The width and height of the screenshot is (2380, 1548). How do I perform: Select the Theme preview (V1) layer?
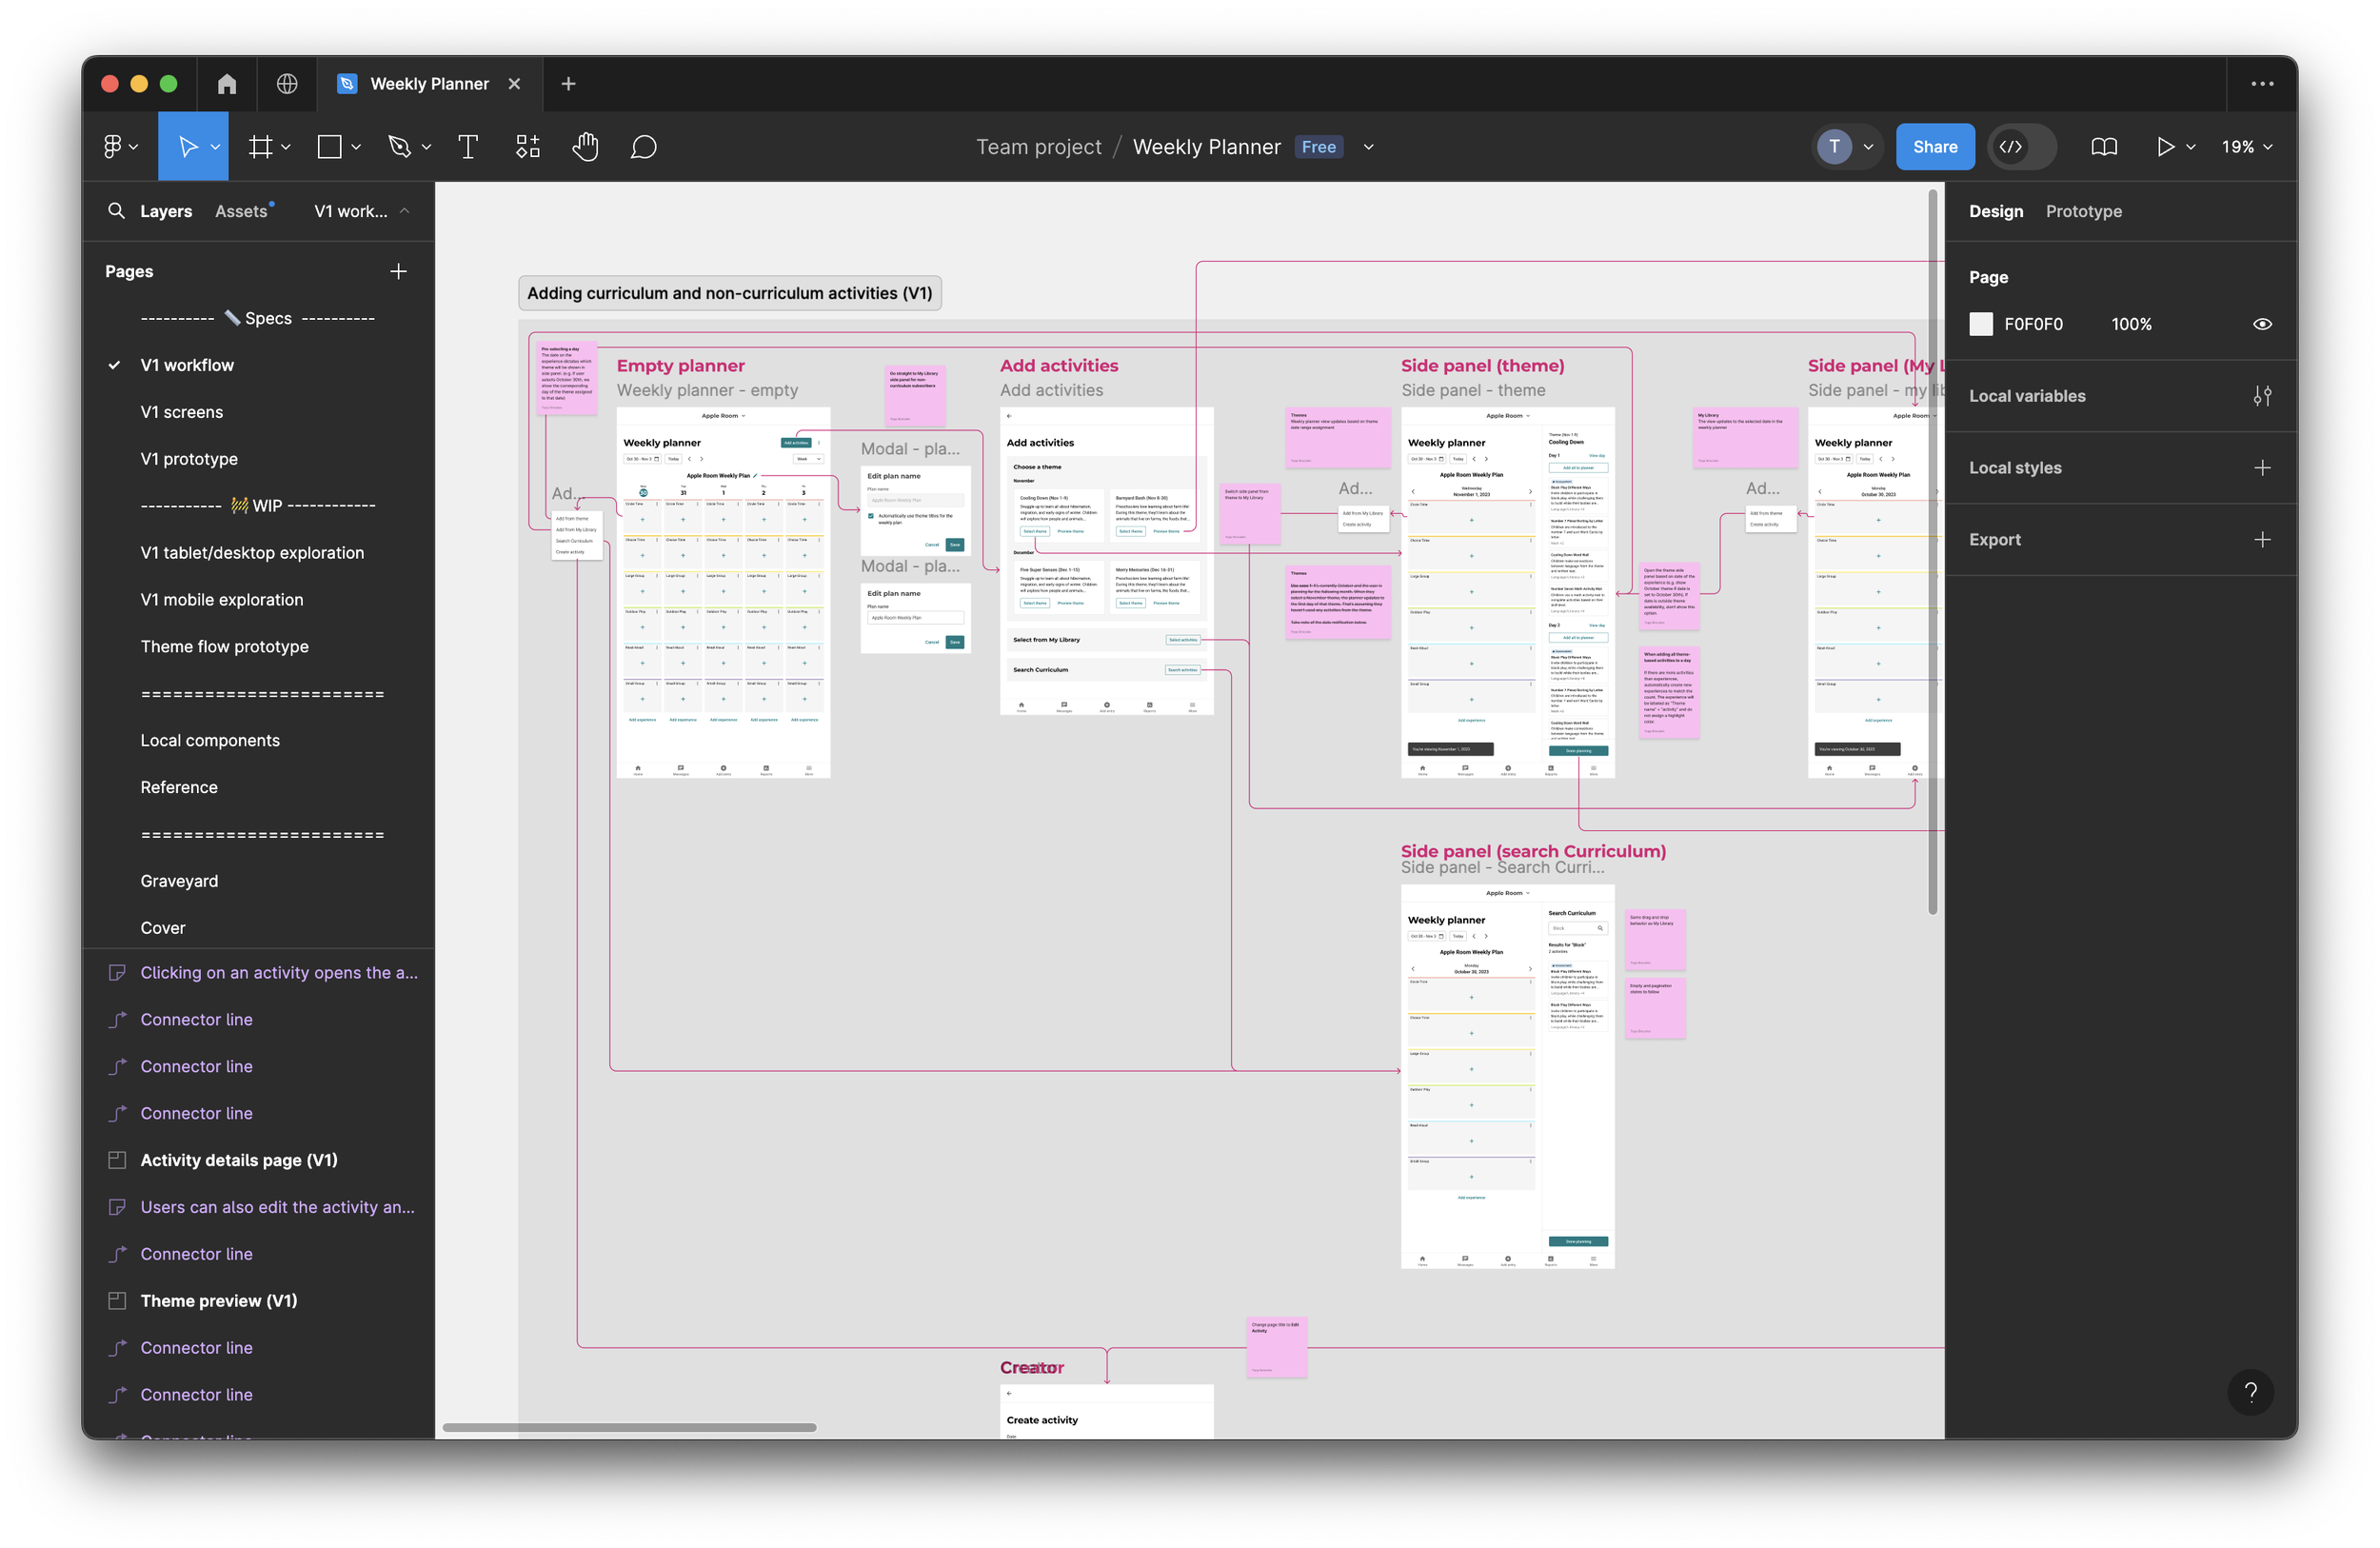click(x=218, y=1301)
